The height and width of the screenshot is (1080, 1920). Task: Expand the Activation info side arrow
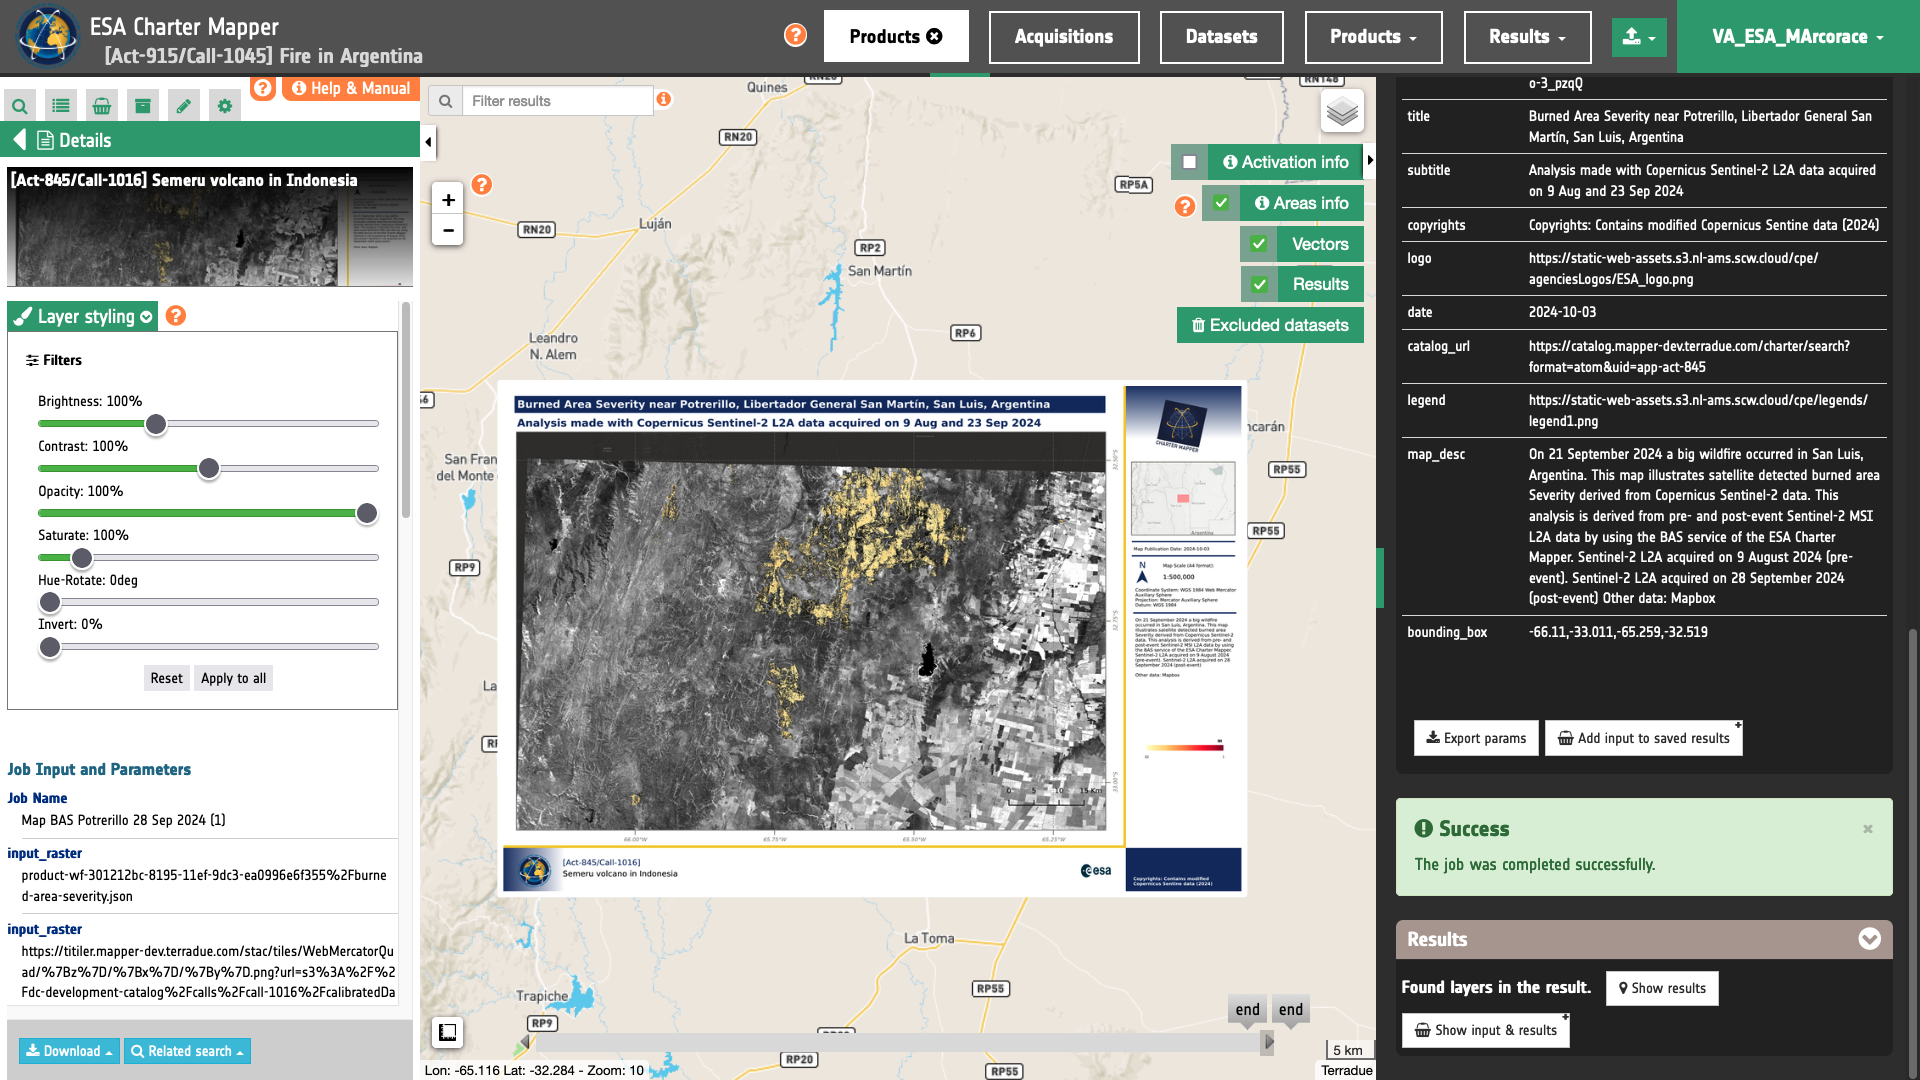click(x=1370, y=160)
